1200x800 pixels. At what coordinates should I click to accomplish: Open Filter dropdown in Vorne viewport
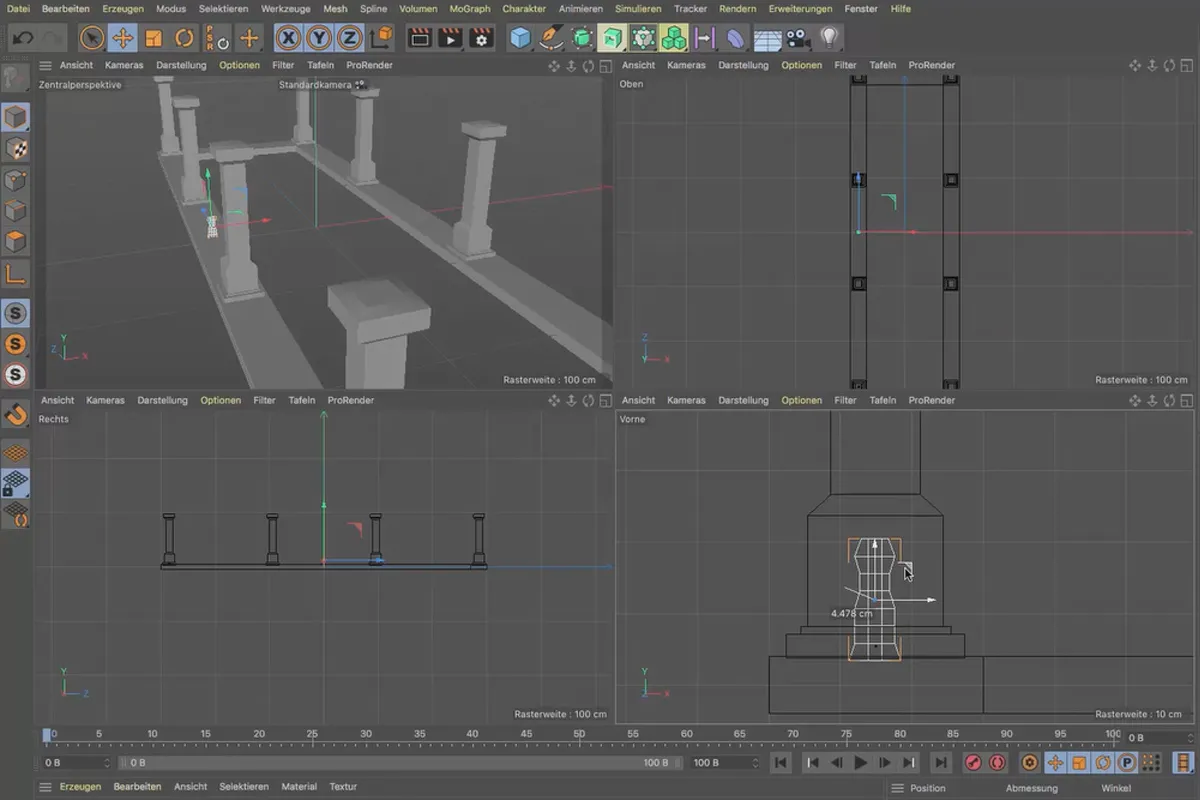[845, 400]
